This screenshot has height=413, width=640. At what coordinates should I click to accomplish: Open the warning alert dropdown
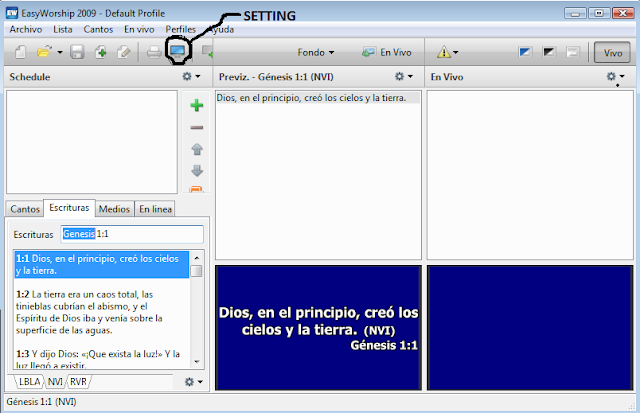[x=448, y=52]
